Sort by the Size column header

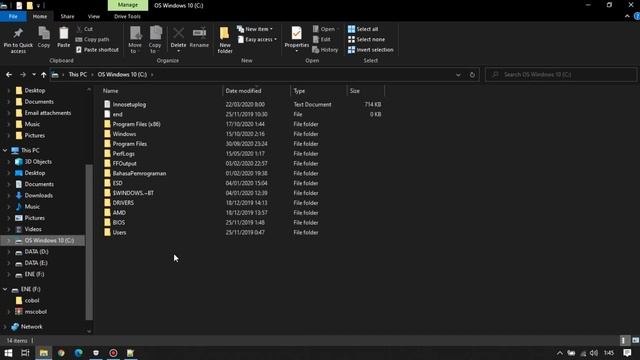(x=365, y=91)
